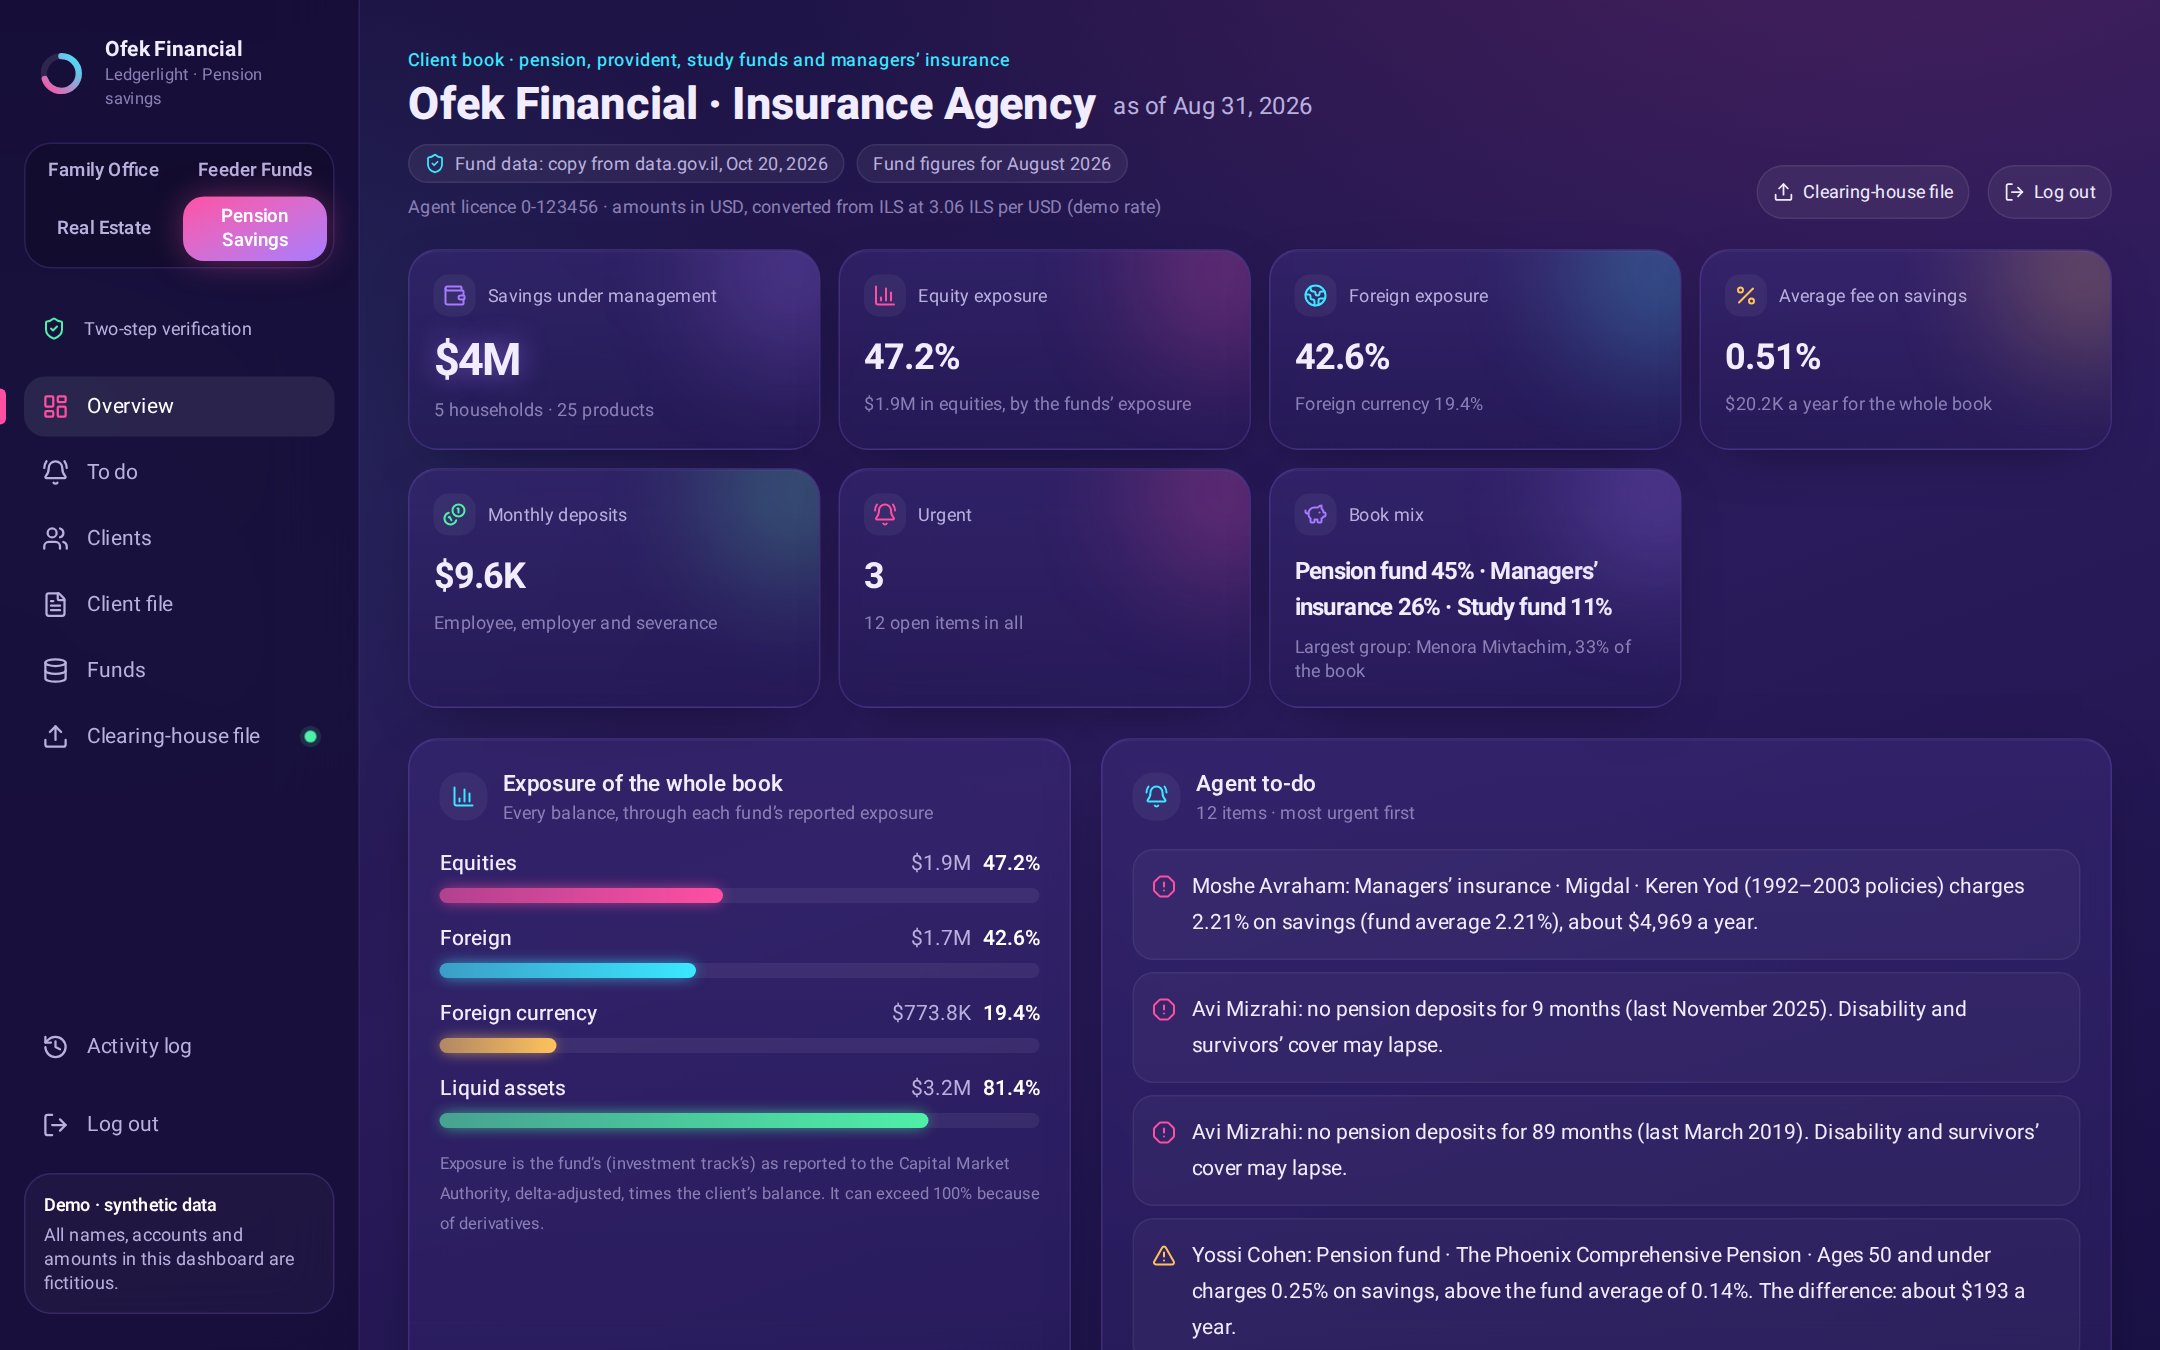2160x1350 pixels.
Task: Click the alert circle icon on Moshe Avraham item
Action: (x=1164, y=886)
